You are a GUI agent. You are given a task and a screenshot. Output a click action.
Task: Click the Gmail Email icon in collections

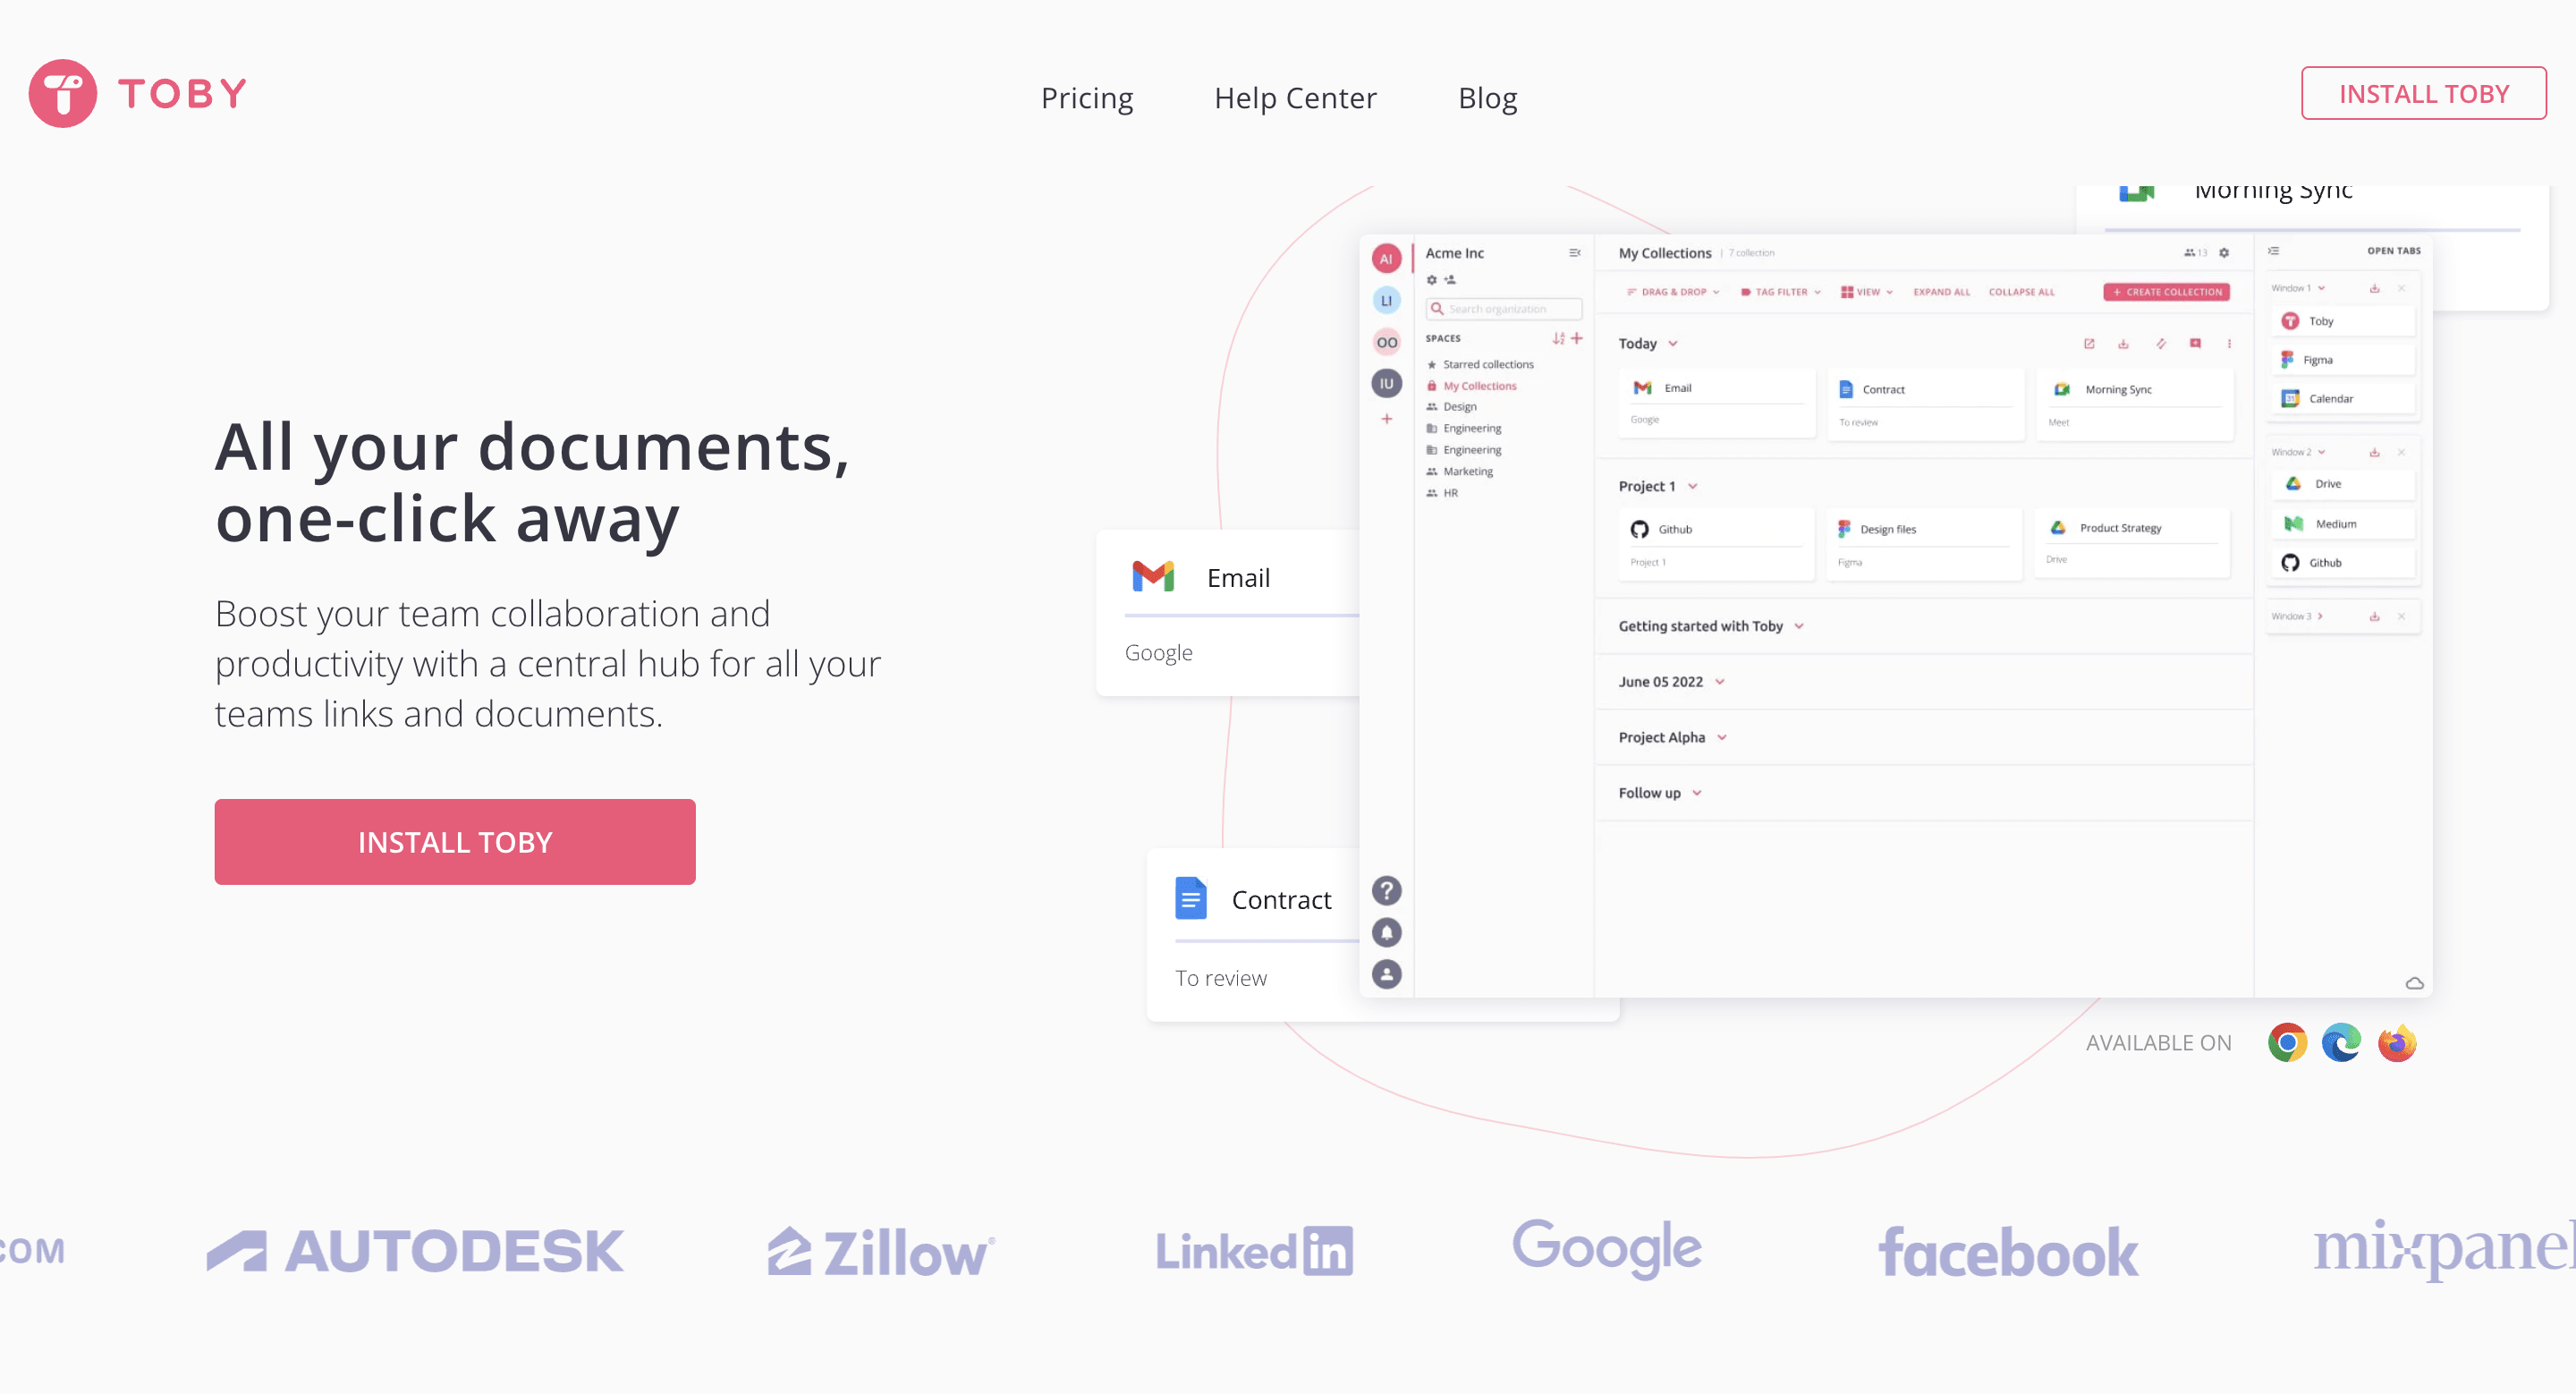click(1640, 390)
